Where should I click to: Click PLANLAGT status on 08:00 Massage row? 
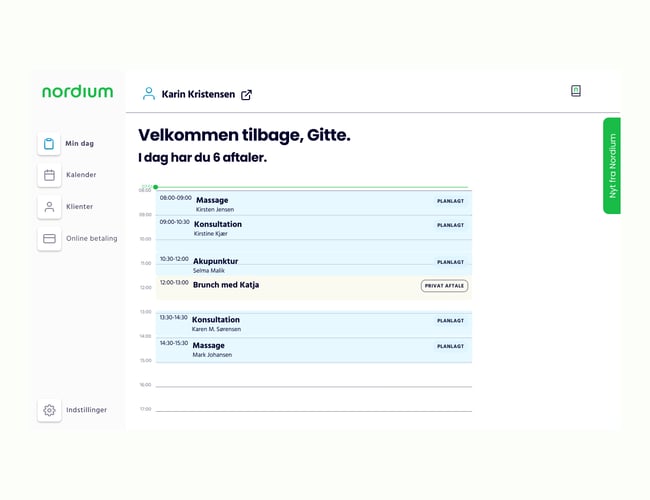[451, 201]
